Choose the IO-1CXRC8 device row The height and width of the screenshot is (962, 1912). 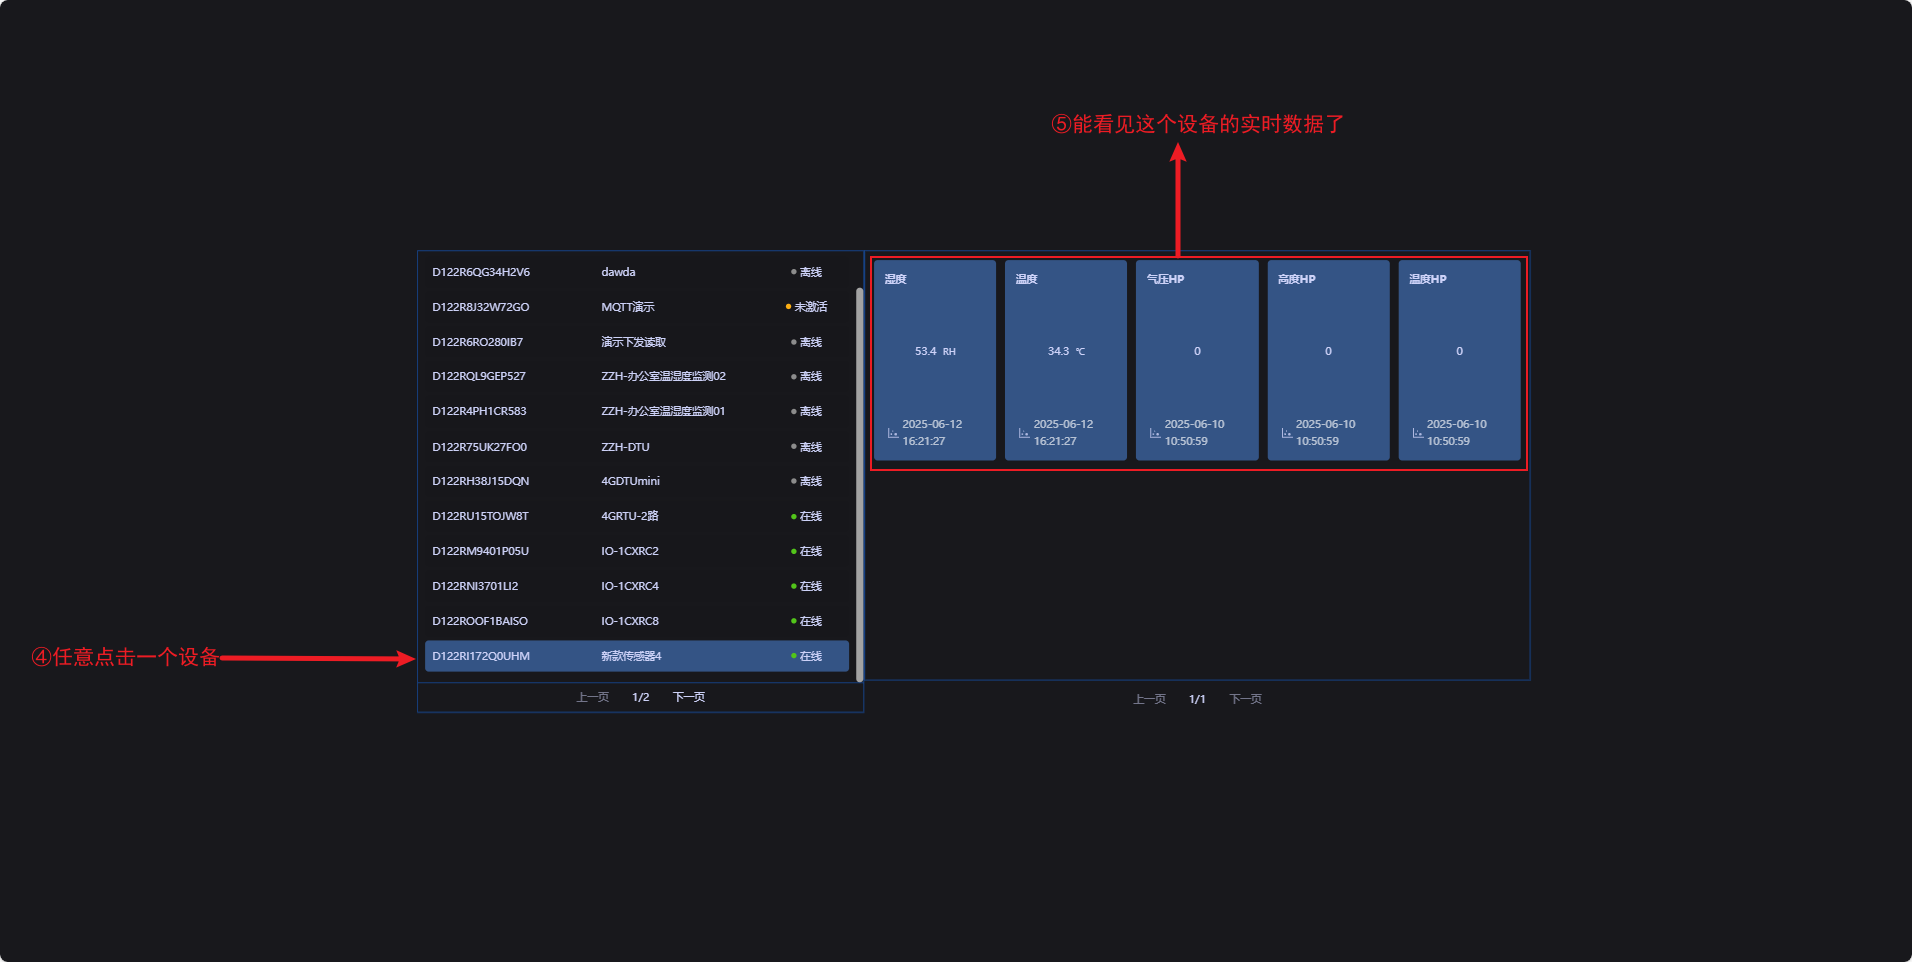[x=636, y=621]
